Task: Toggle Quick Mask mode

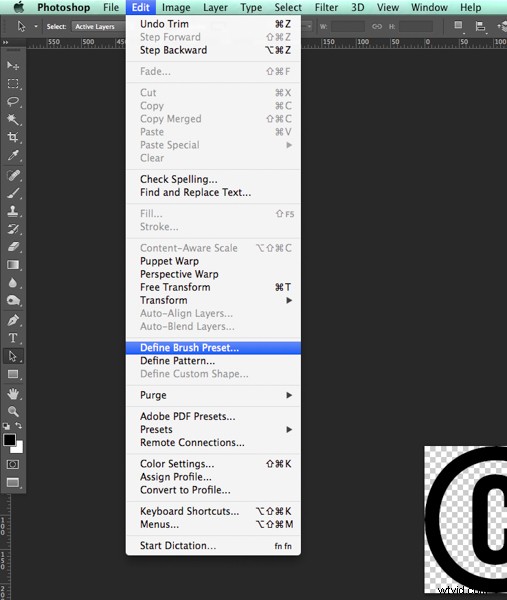Action: [13, 464]
